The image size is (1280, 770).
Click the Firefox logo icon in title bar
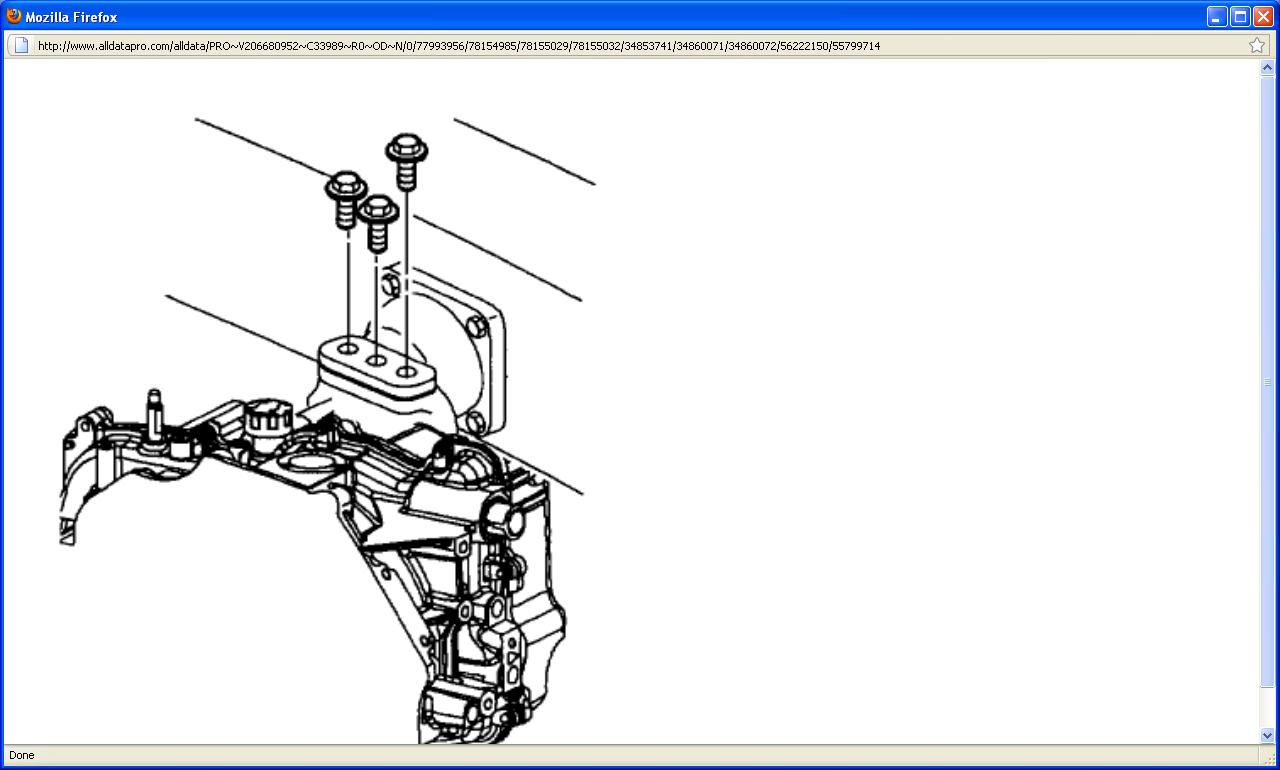tap(14, 16)
